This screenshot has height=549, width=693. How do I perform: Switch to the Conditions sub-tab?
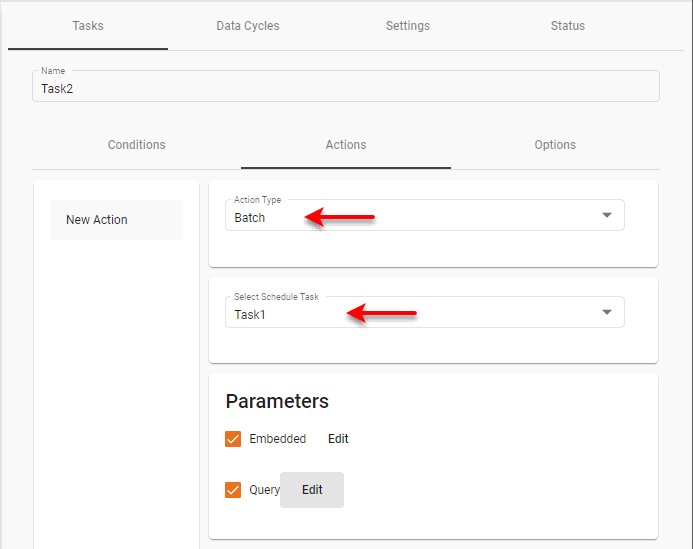pos(137,145)
